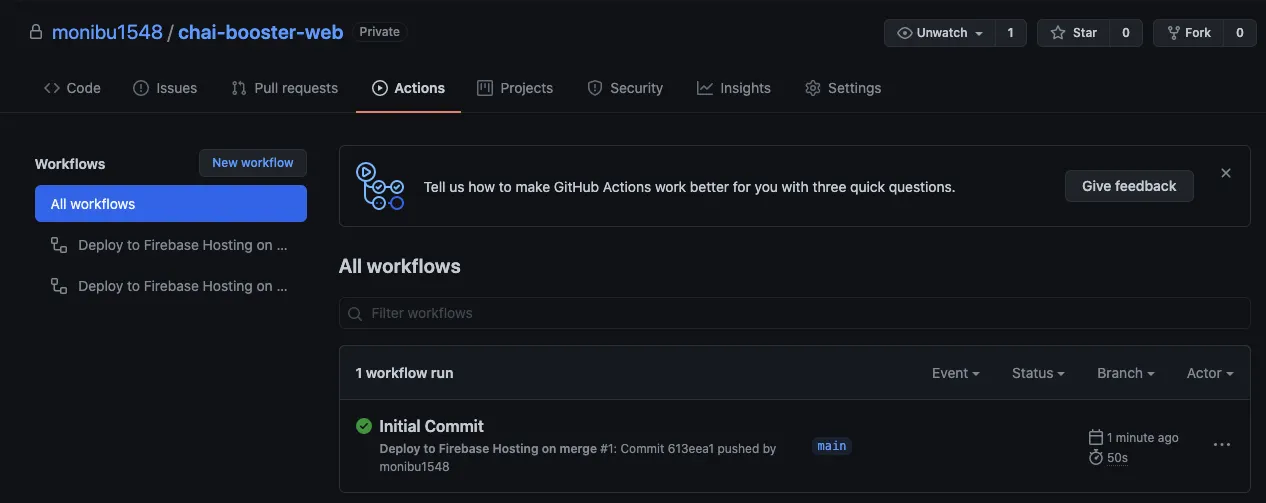
Task: Fork the repository
Action: click(1187, 33)
